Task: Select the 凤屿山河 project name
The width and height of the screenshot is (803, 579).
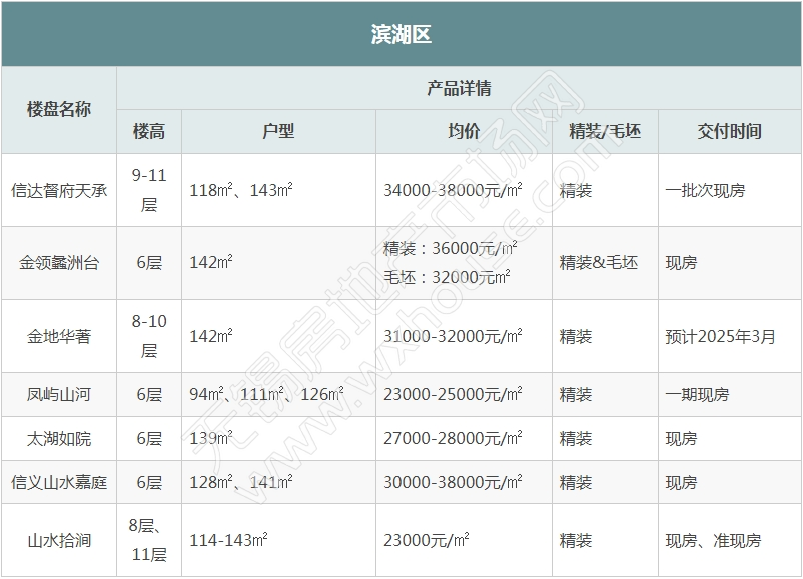Action: pyautogui.click(x=59, y=395)
